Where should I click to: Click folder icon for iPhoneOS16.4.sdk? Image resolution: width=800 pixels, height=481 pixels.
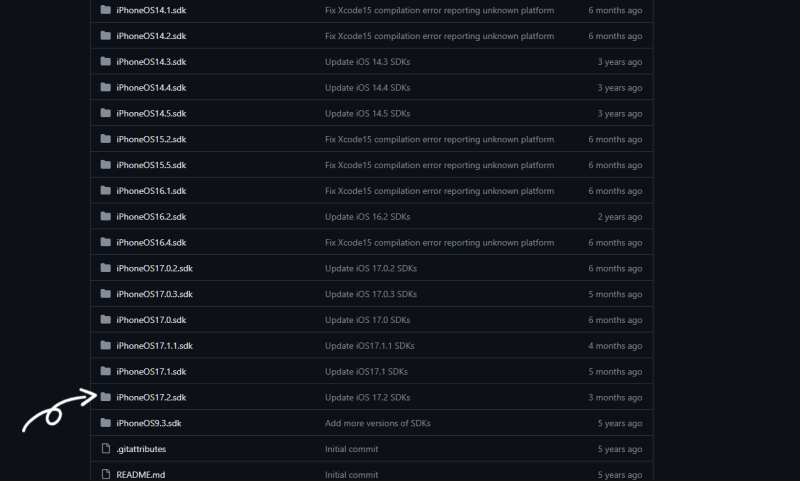pyautogui.click(x=105, y=242)
